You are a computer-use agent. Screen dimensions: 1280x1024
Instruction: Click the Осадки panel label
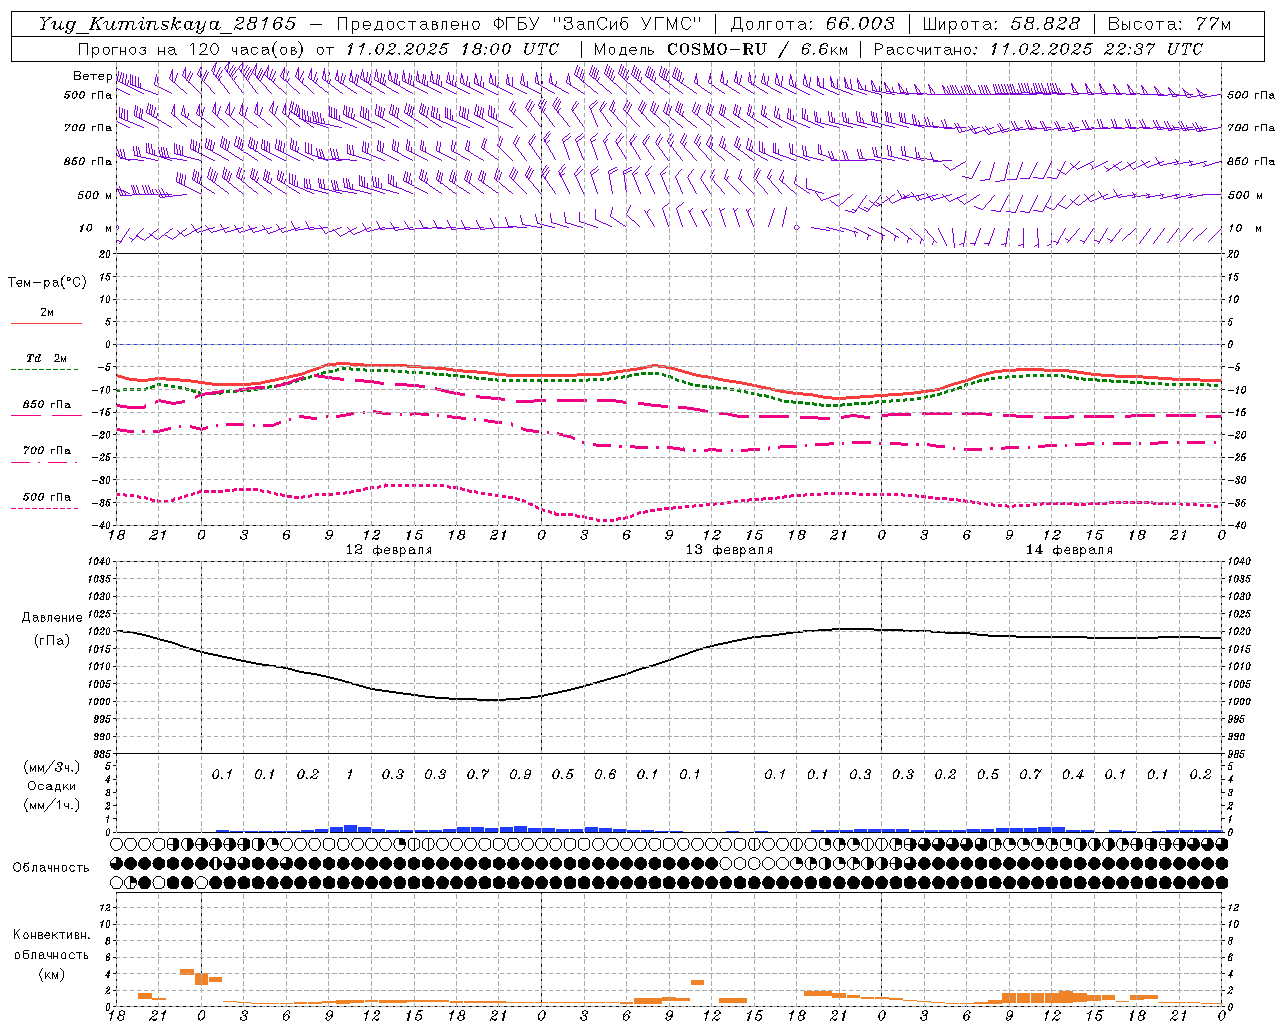pyautogui.click(x=50, y=786)
